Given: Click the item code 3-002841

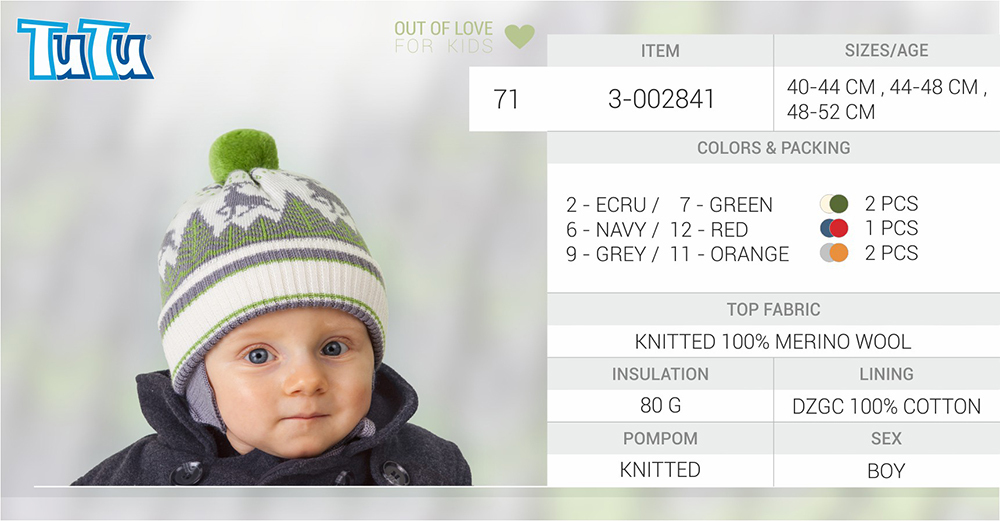Looking at the screenshot, I should pos(661,99).
